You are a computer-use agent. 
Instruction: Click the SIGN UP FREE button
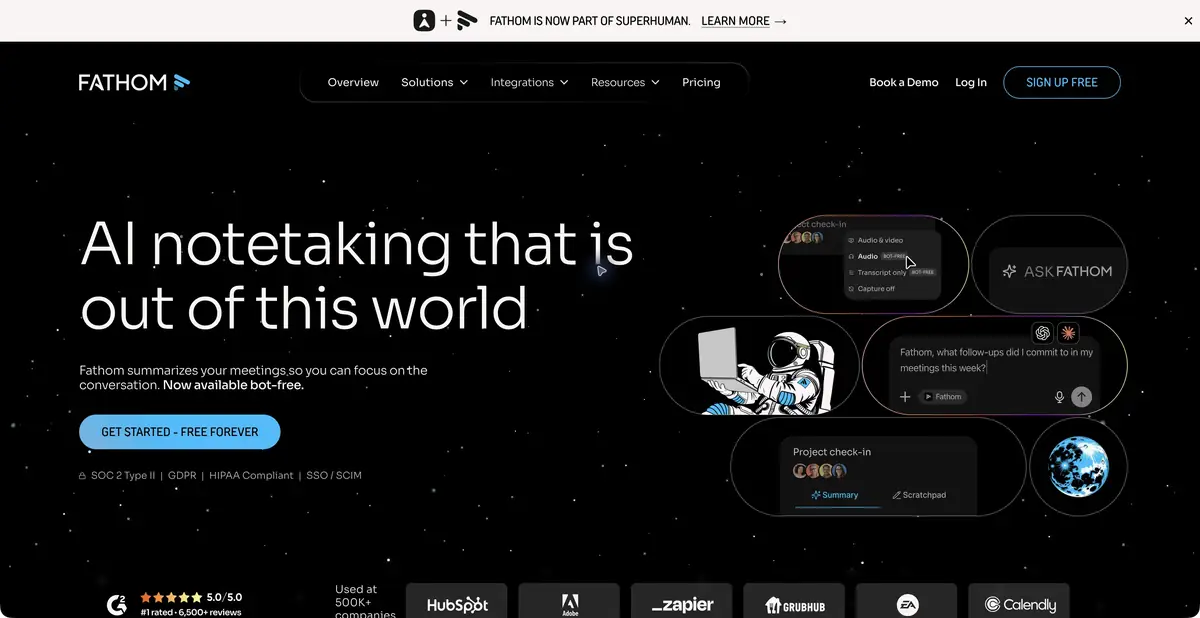(1062, 82)
